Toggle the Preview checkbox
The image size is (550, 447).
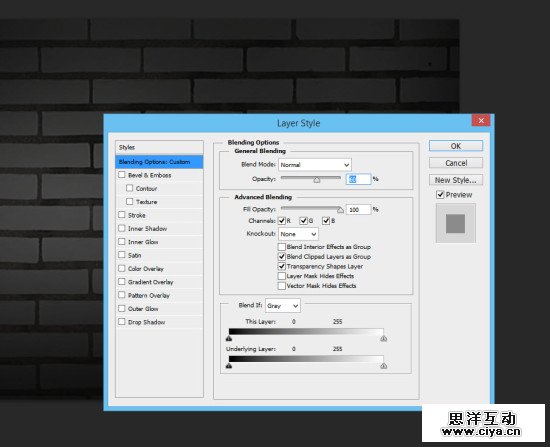[x=440, y=195]
